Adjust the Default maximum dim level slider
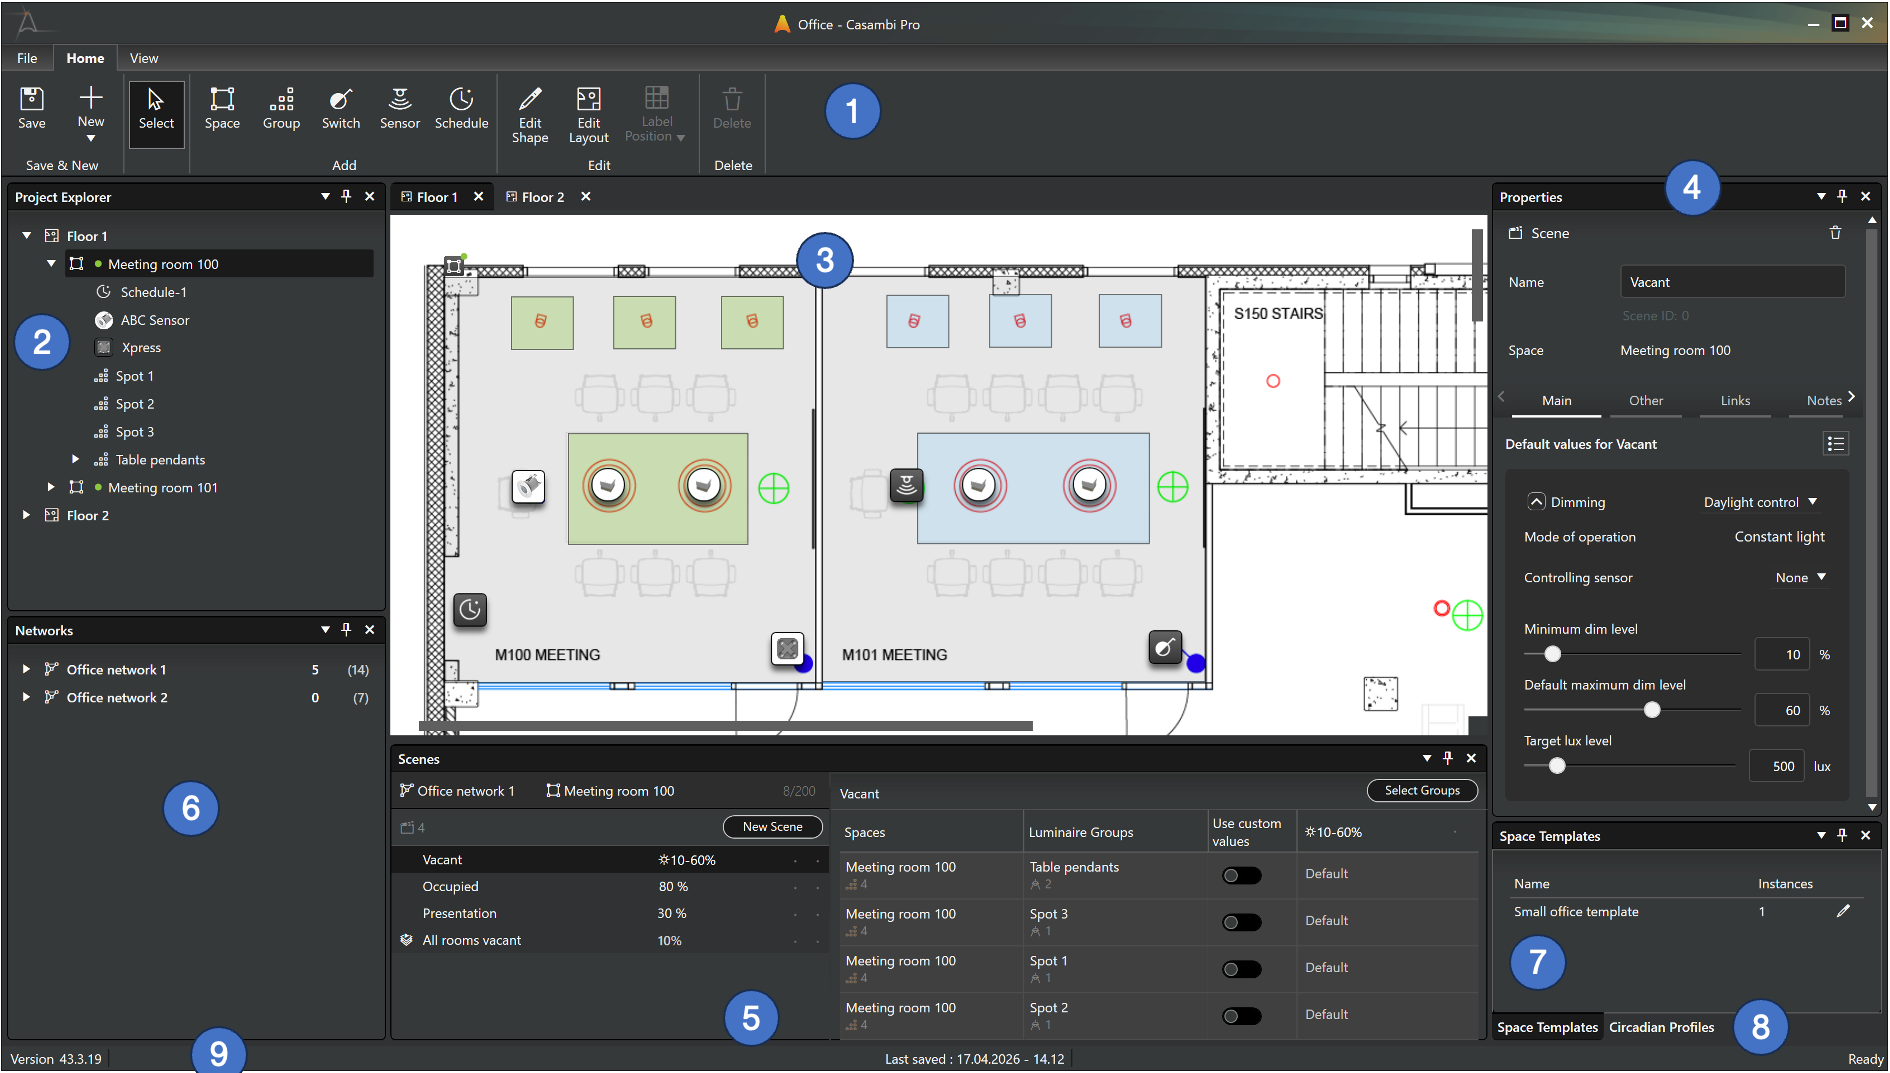The height and width of the screenshot is (1073, 1890). [1652, 710]
